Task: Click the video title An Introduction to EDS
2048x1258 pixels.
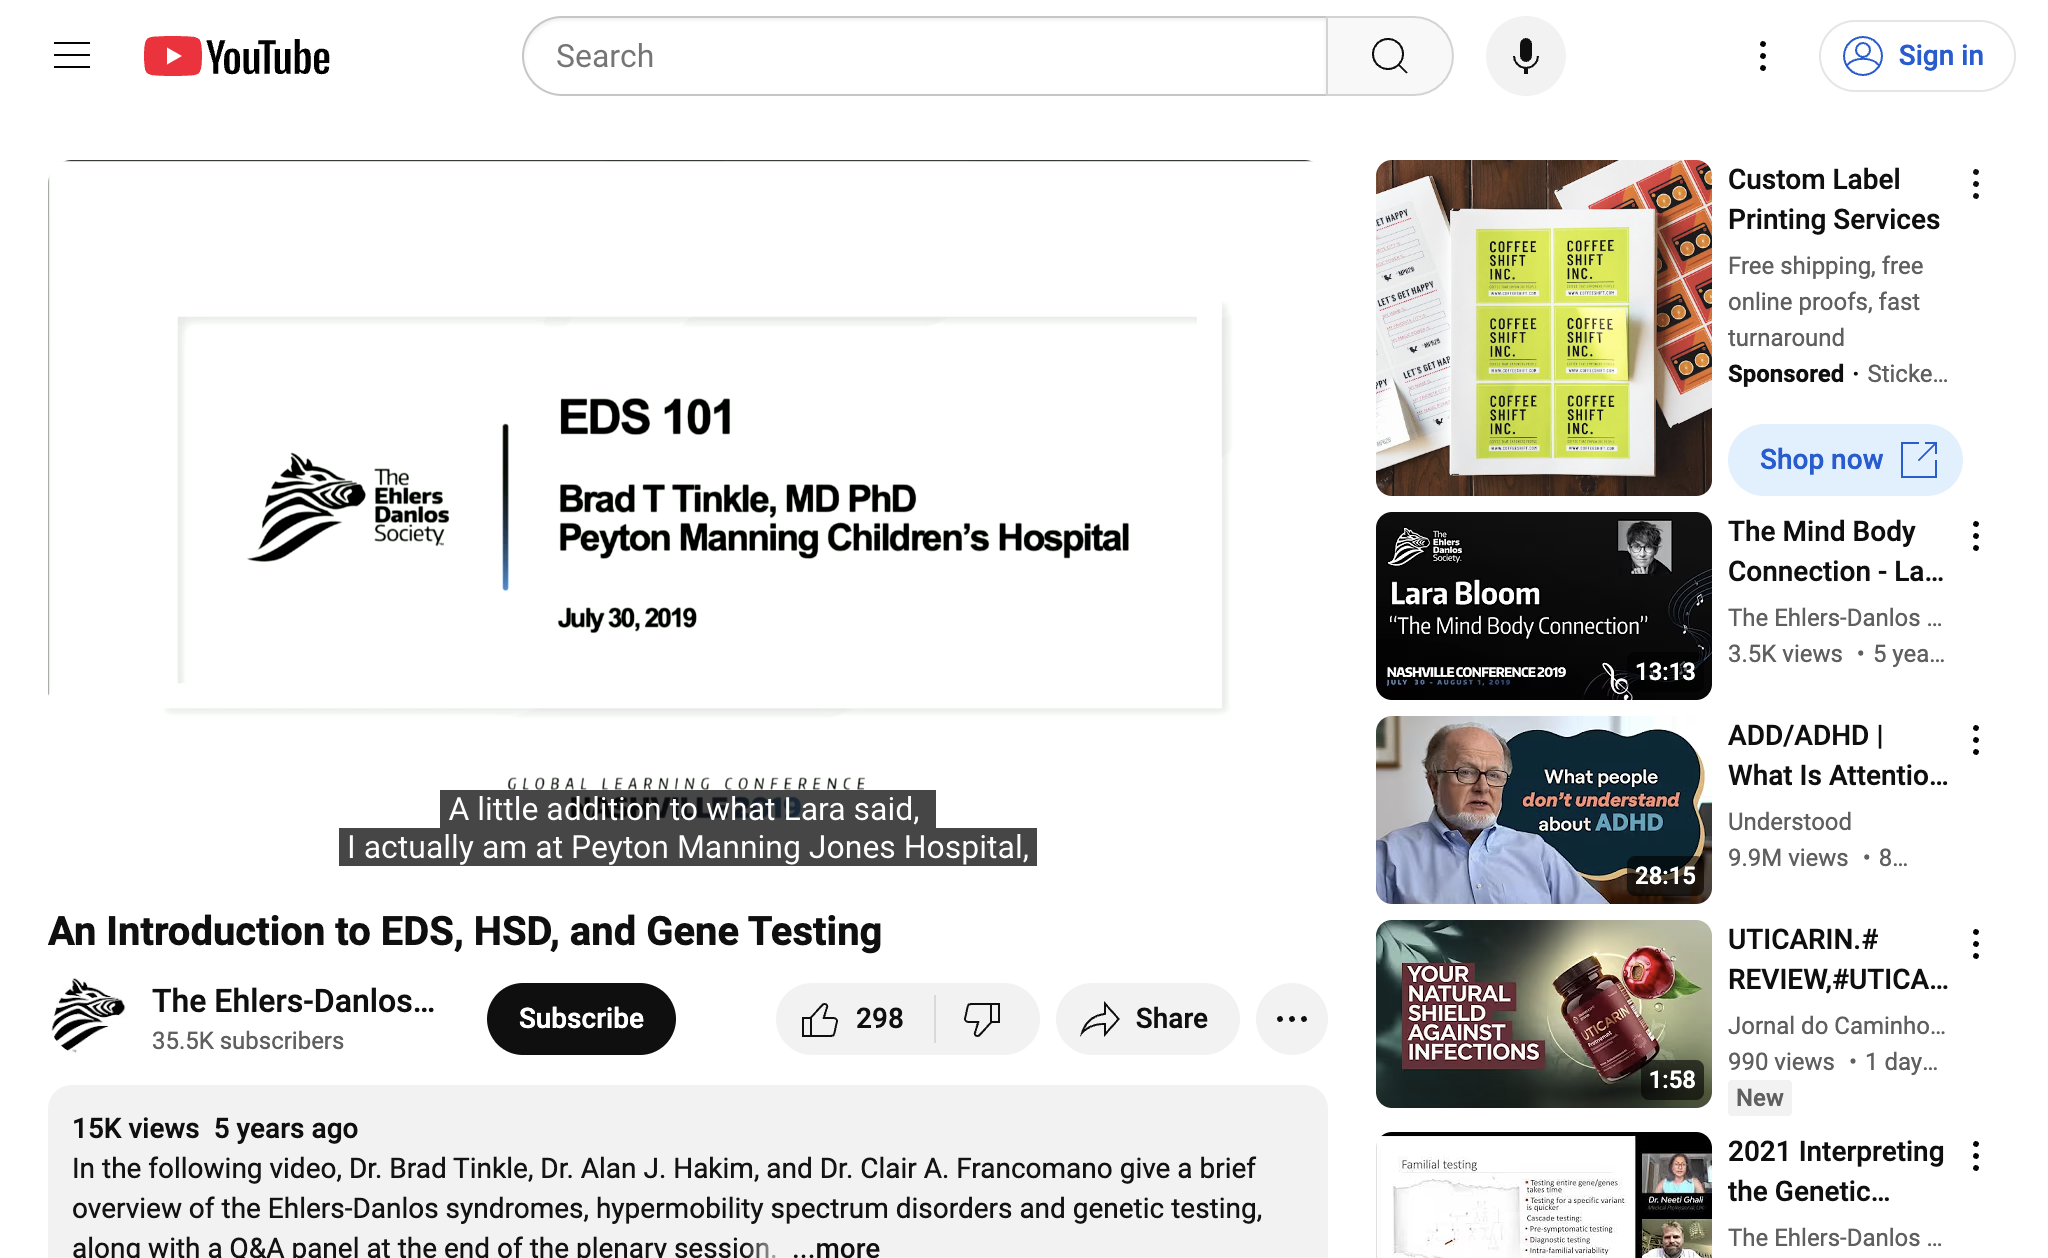Action: 464,931
